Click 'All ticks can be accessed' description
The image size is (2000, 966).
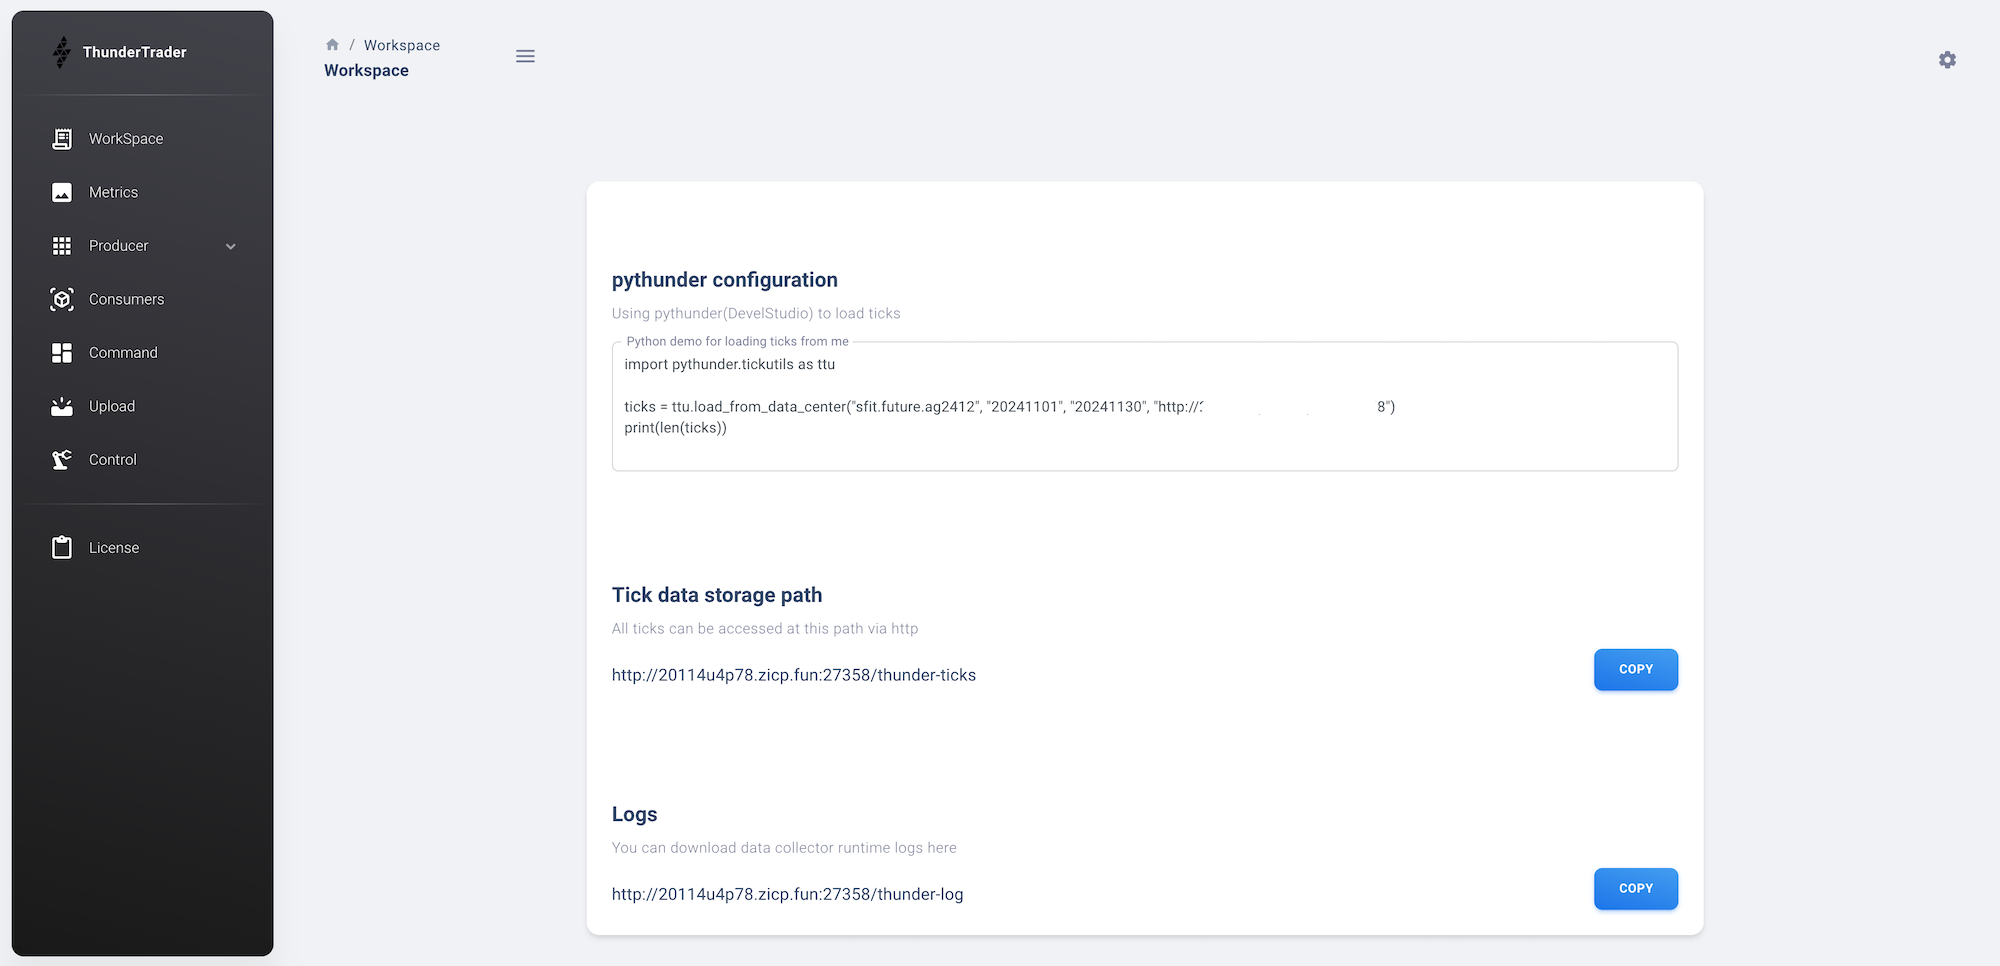[765, 628]
